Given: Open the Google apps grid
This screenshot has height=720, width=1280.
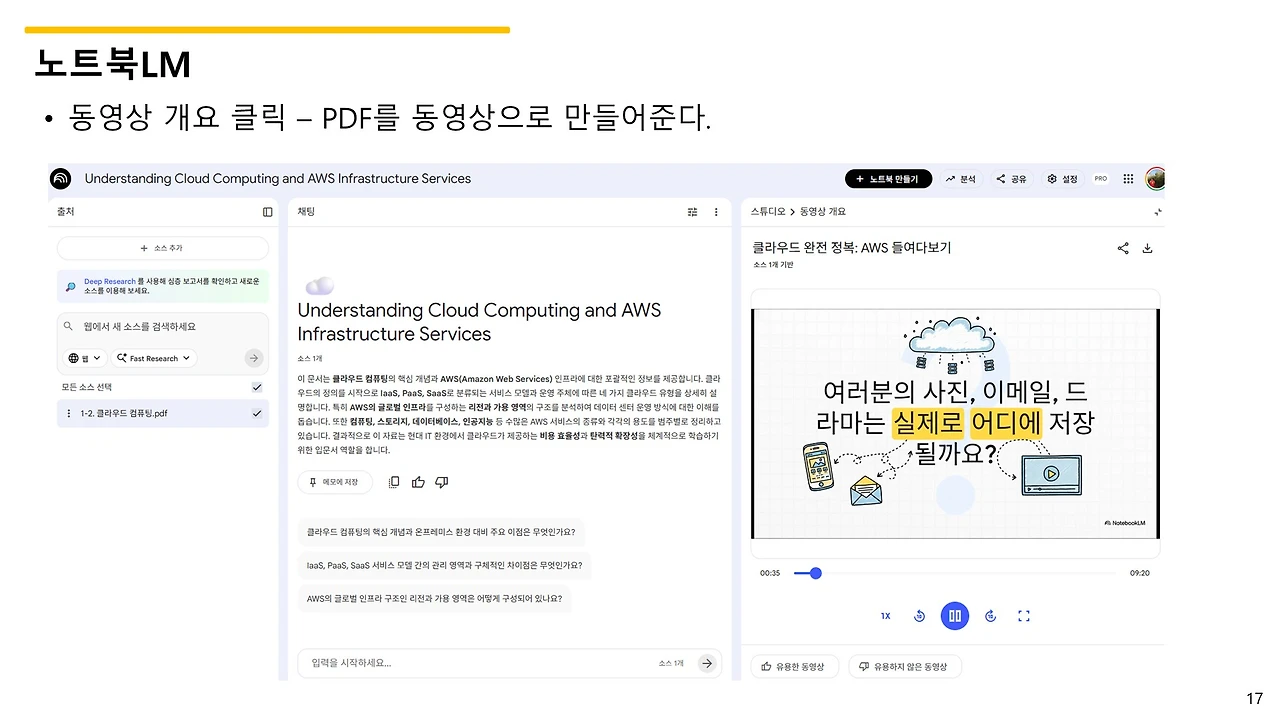Looking at the screenshot, I should [1128, 179].
